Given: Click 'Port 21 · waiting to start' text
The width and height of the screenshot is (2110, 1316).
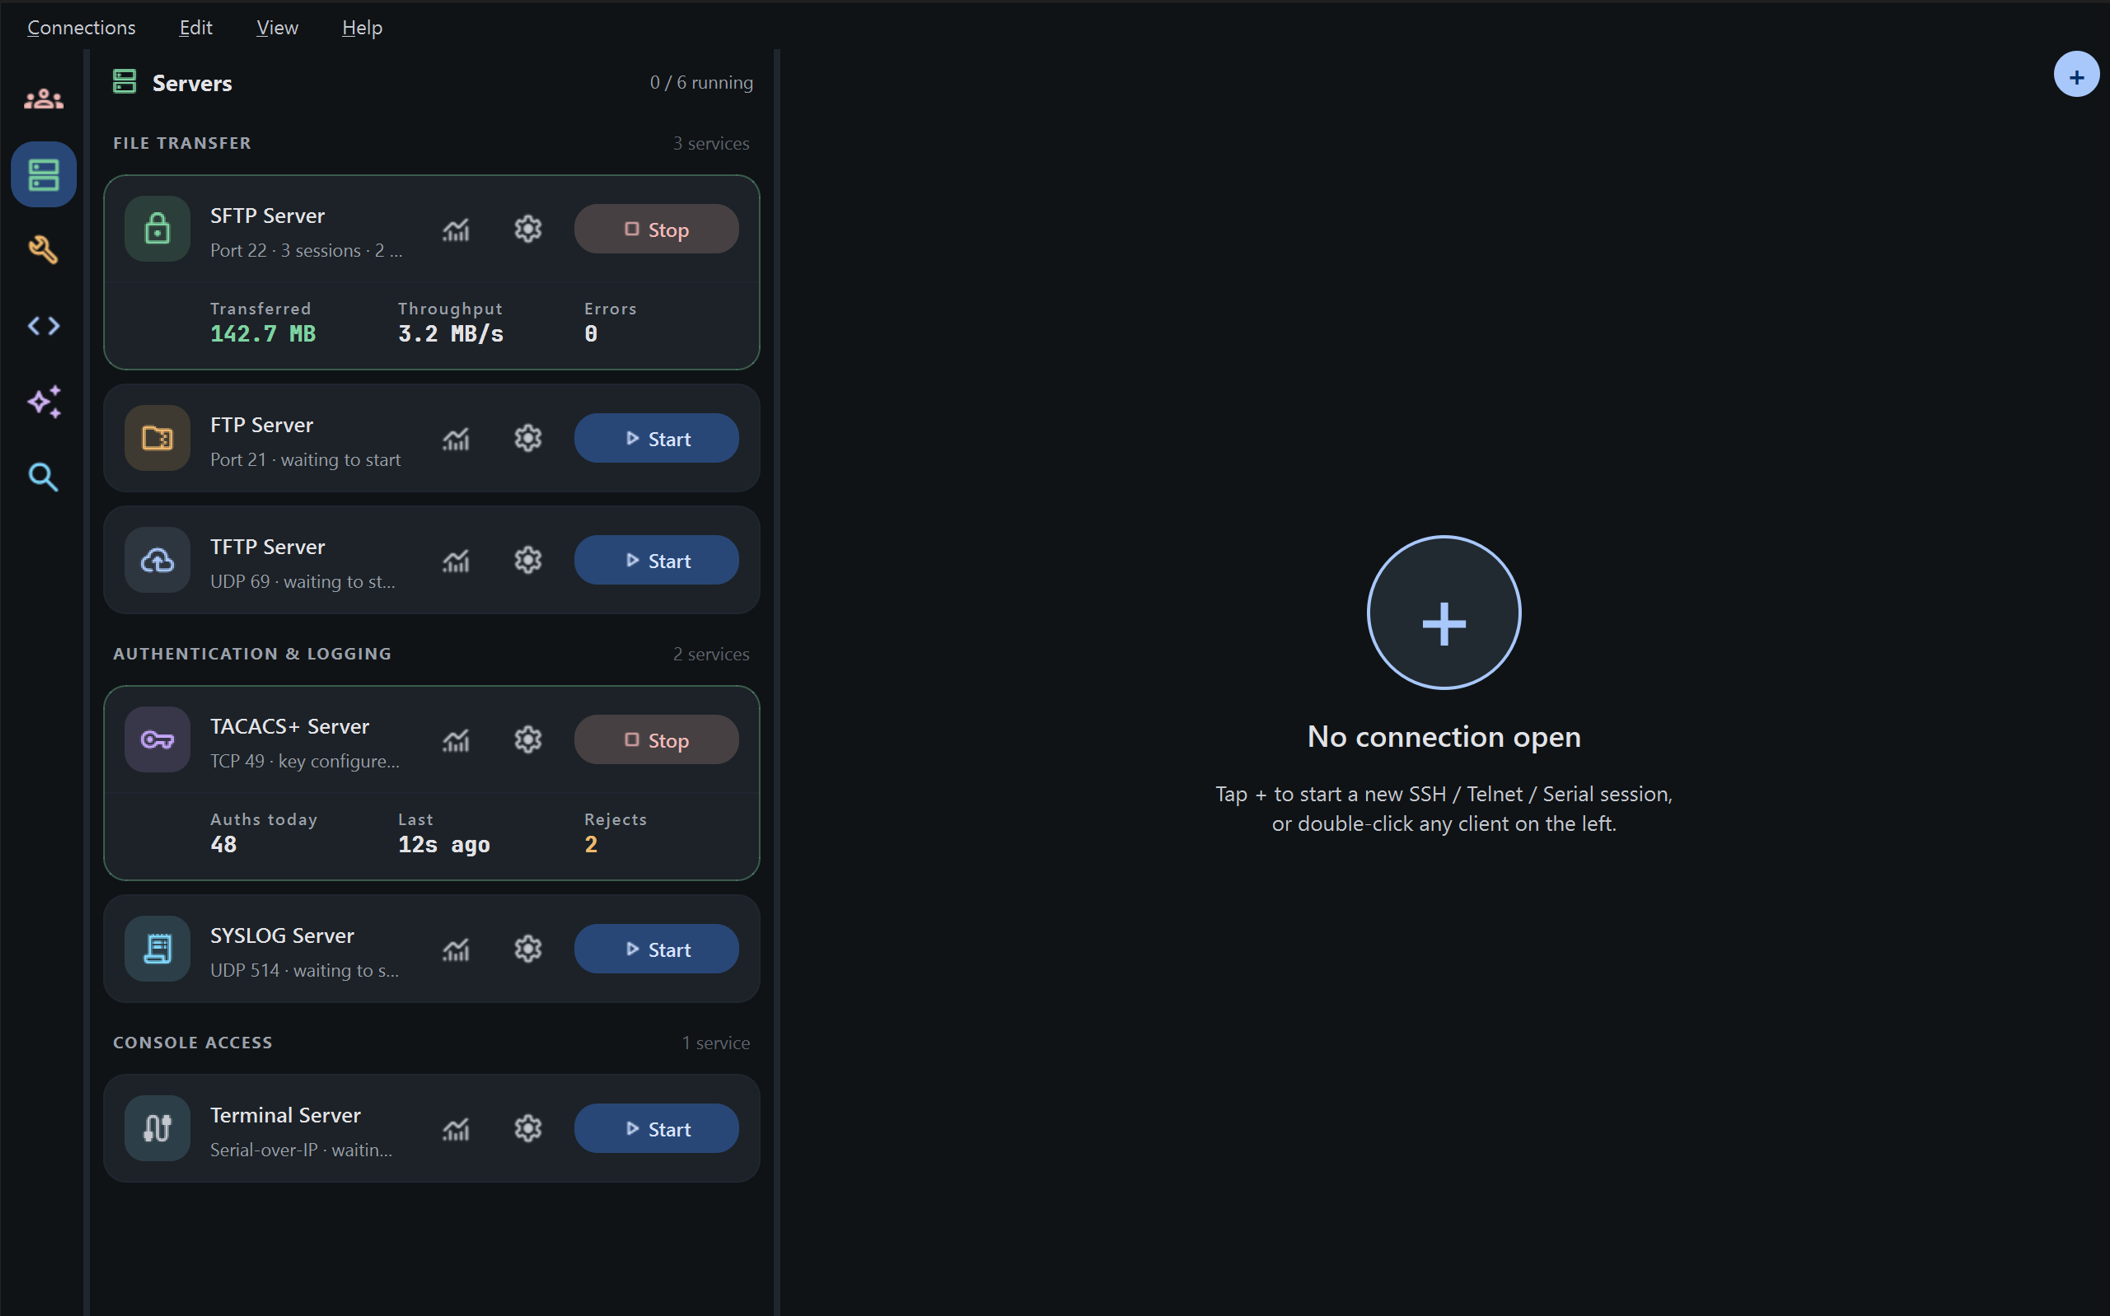Looking at the screenshot, I should (x=305, y=459).
